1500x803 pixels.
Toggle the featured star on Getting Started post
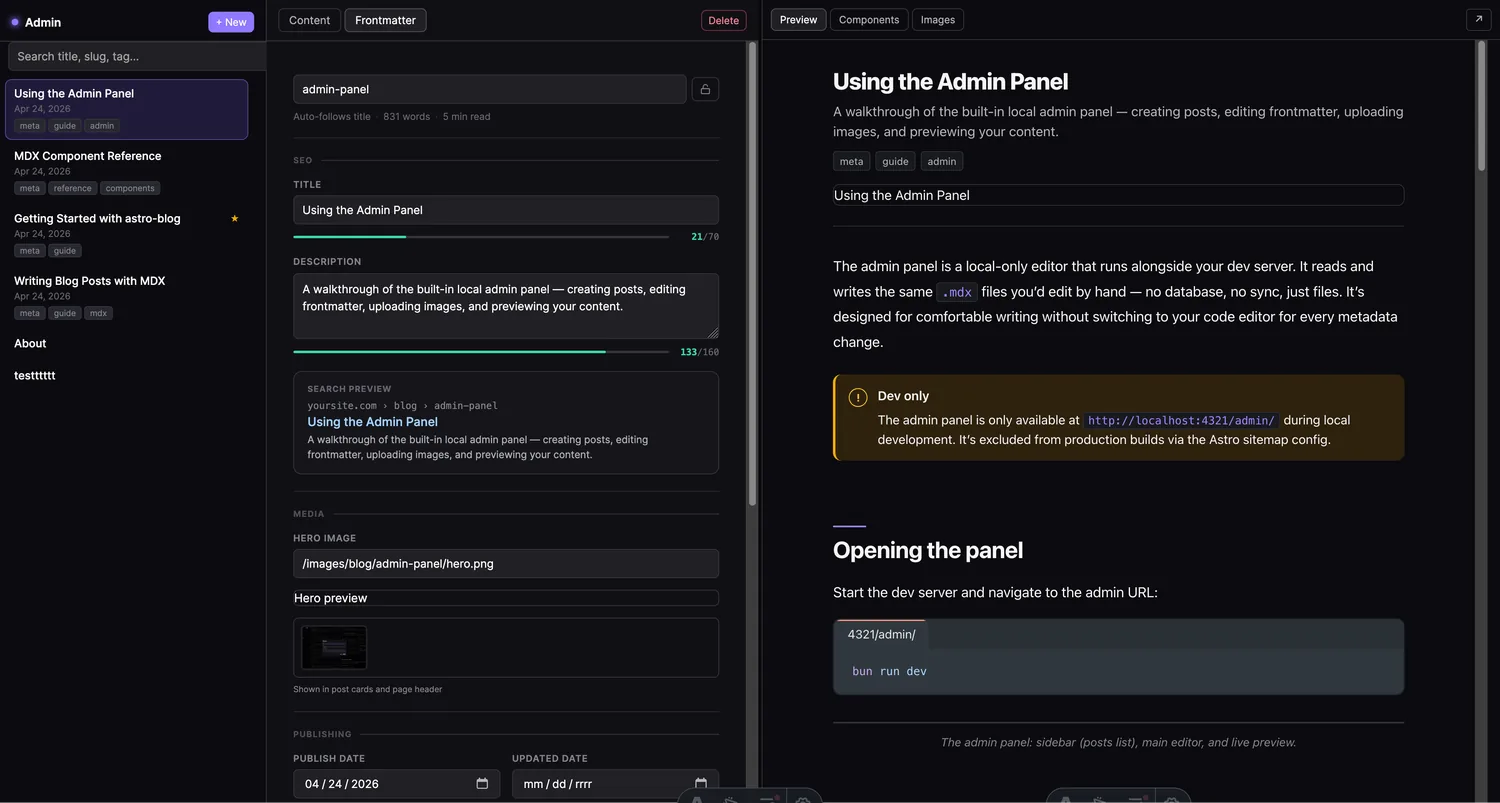[x=234, y=218]
